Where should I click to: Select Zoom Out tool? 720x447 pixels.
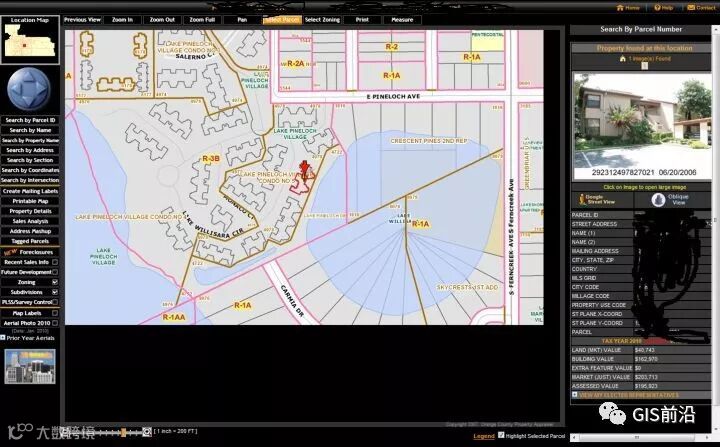(162, 20)
